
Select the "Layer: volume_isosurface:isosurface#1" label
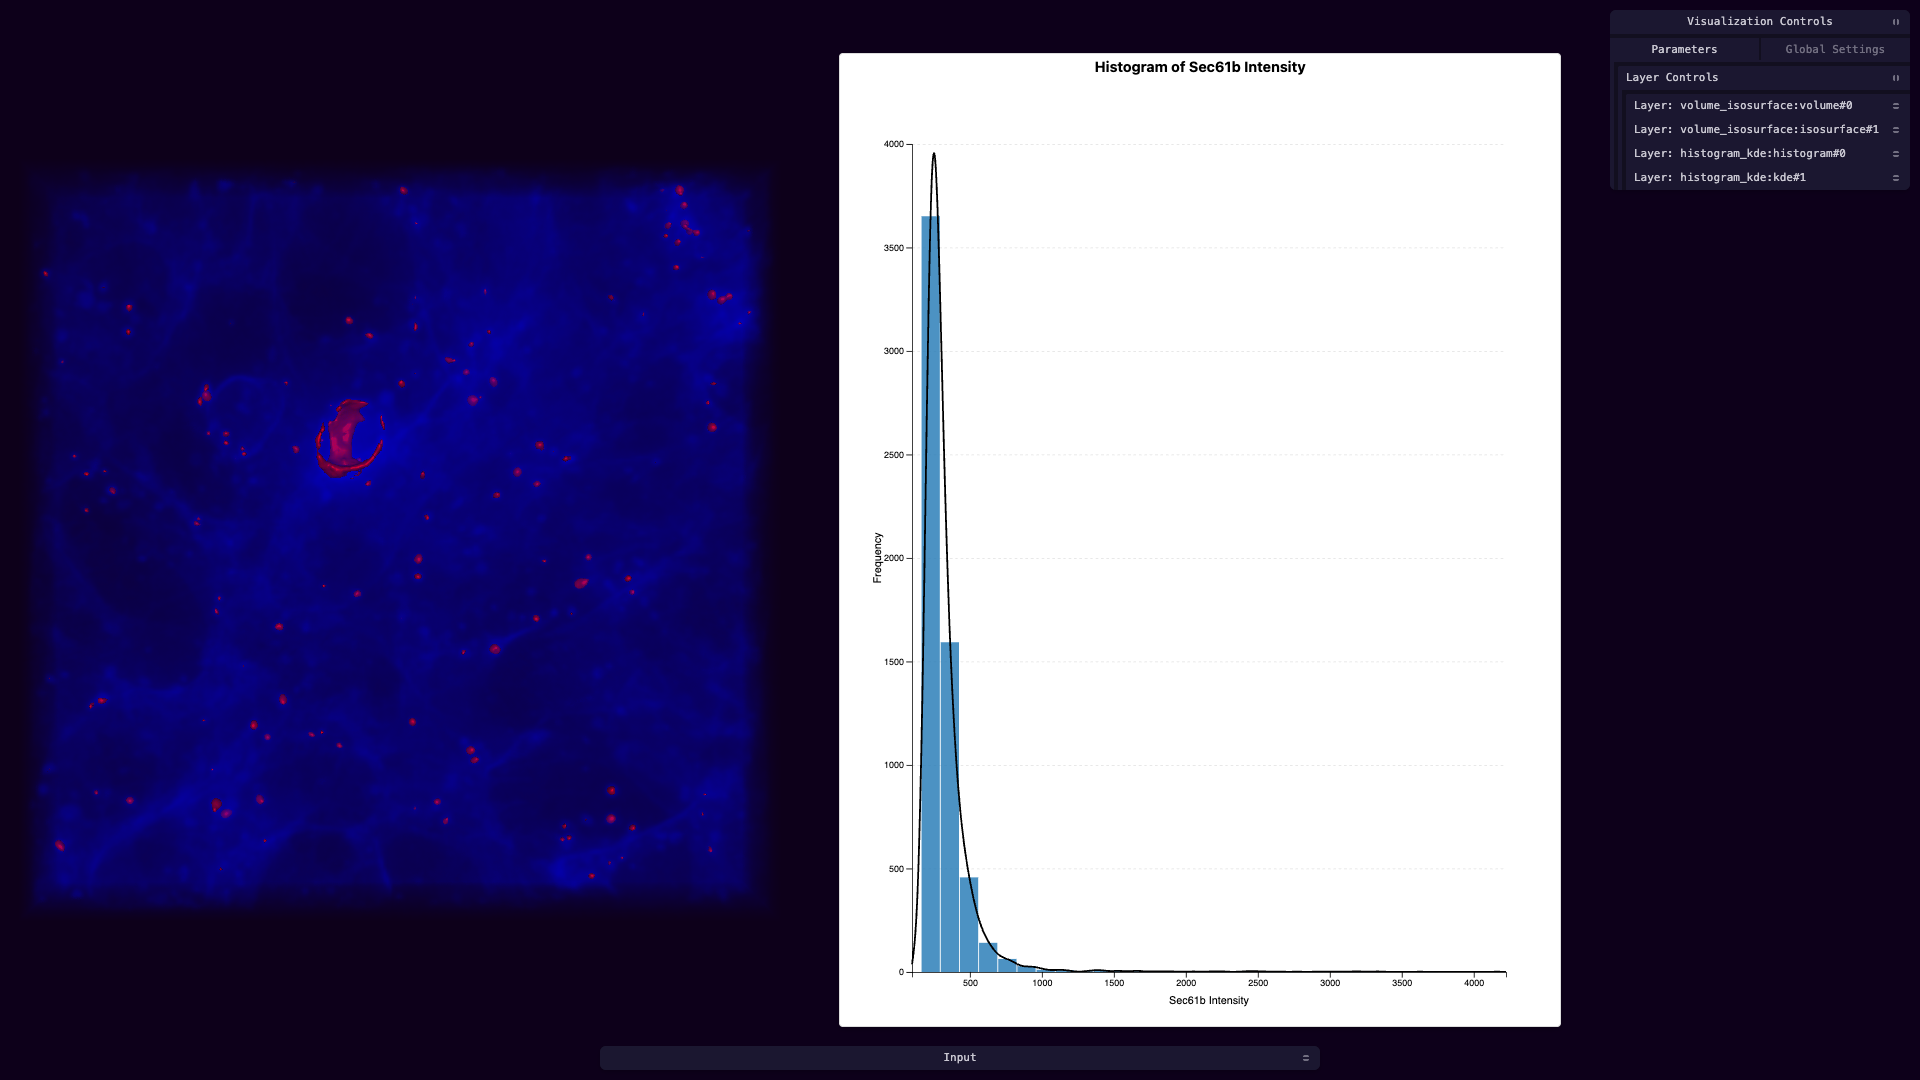coord(1756,130)
